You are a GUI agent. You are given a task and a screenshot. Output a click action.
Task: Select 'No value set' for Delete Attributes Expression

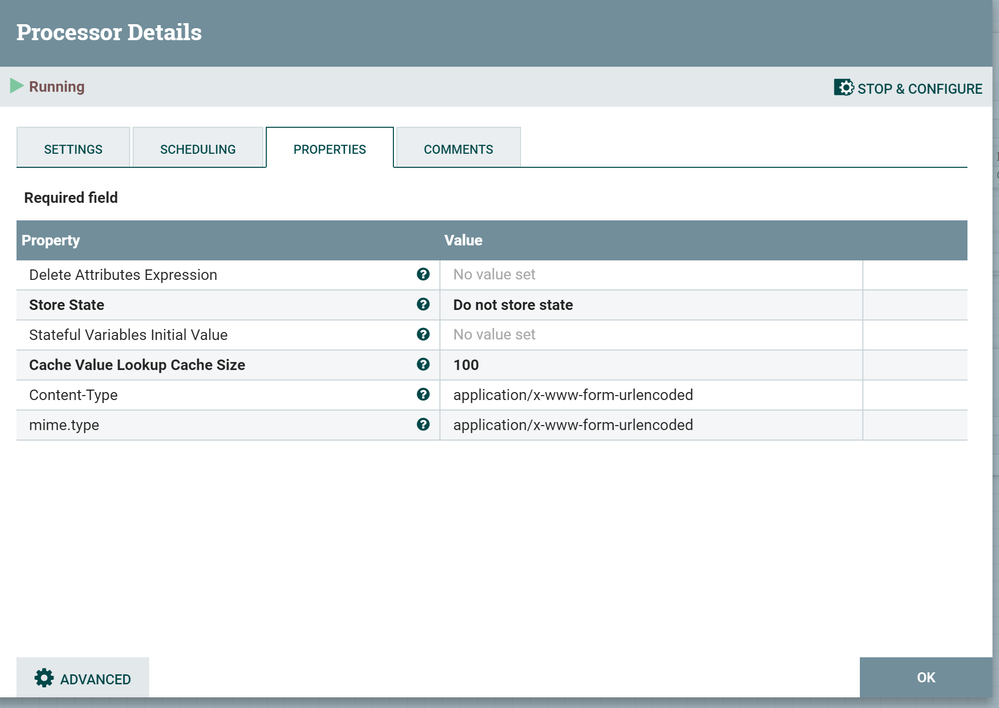494,274
